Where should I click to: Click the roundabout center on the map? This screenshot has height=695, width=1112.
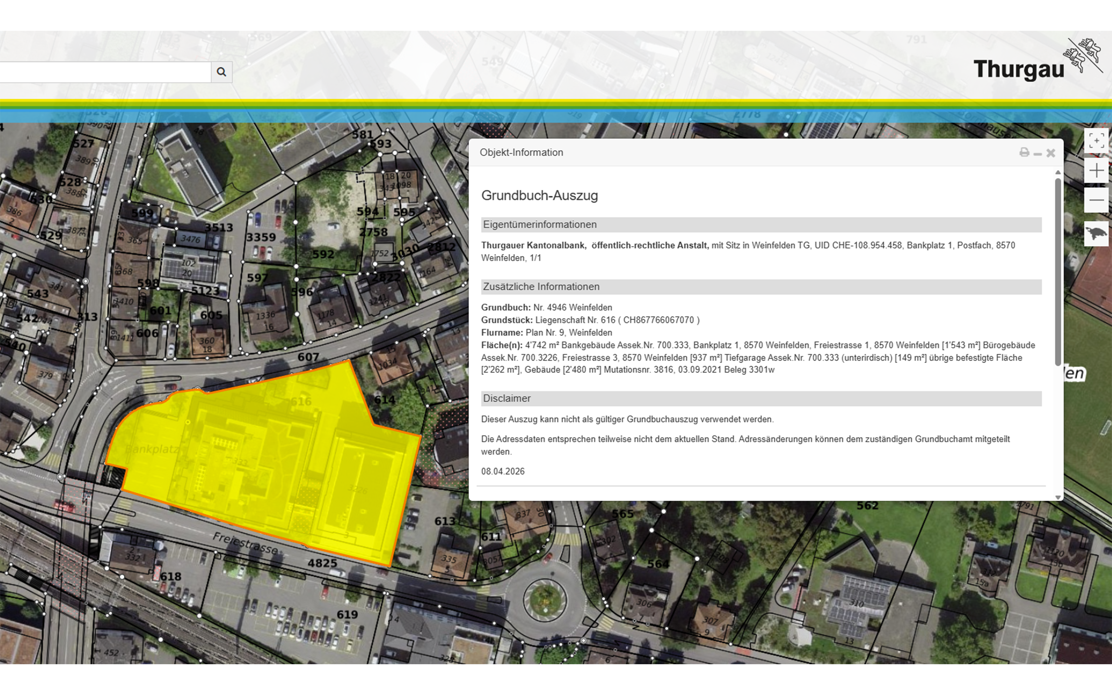pyautogui.click(x=544, y=598)
